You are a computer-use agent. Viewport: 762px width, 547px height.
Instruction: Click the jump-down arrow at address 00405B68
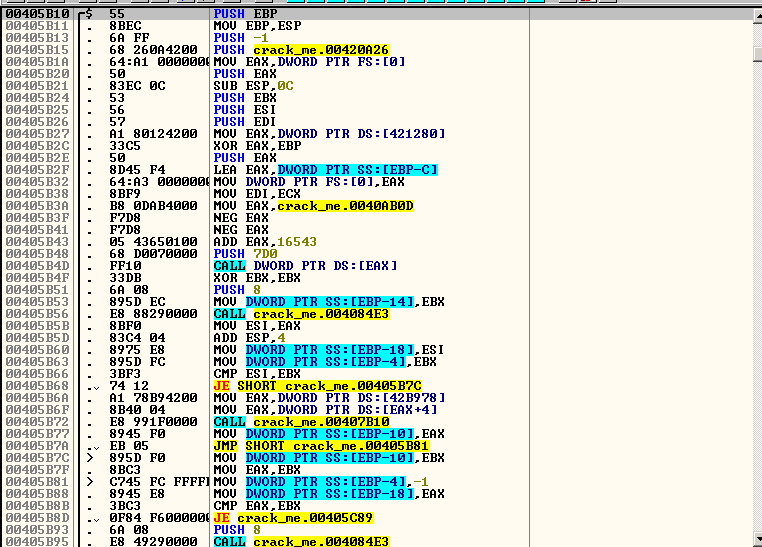pyautogui.click(x=94, y=386)
